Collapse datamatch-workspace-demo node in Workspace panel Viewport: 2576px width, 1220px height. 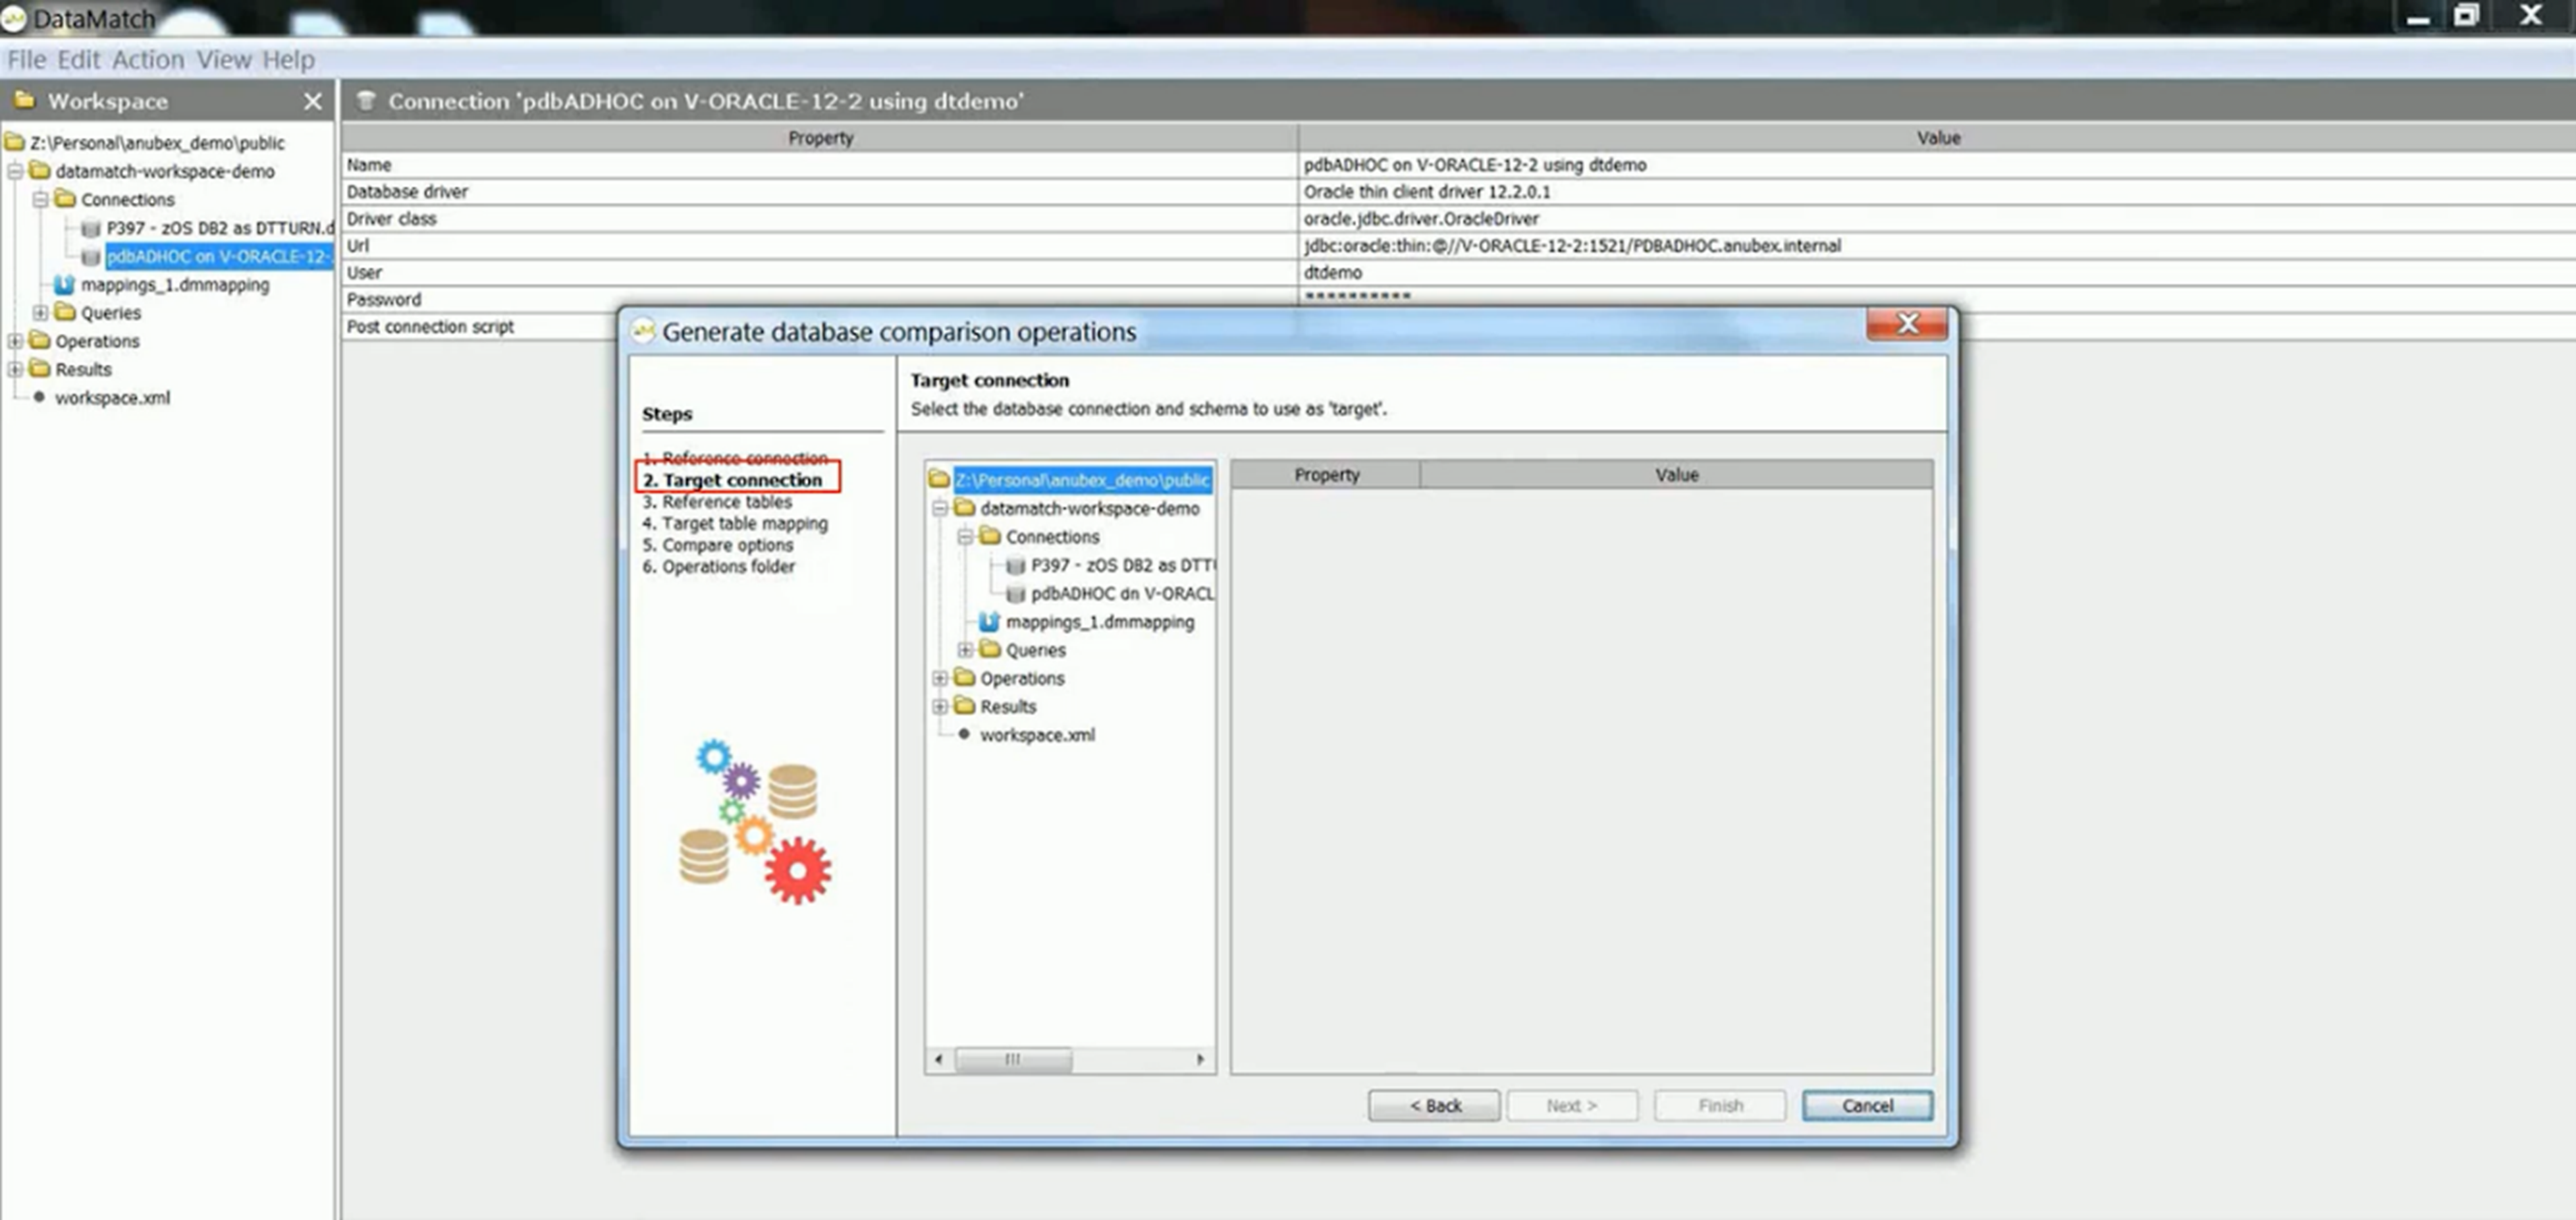tap(15, 172)
